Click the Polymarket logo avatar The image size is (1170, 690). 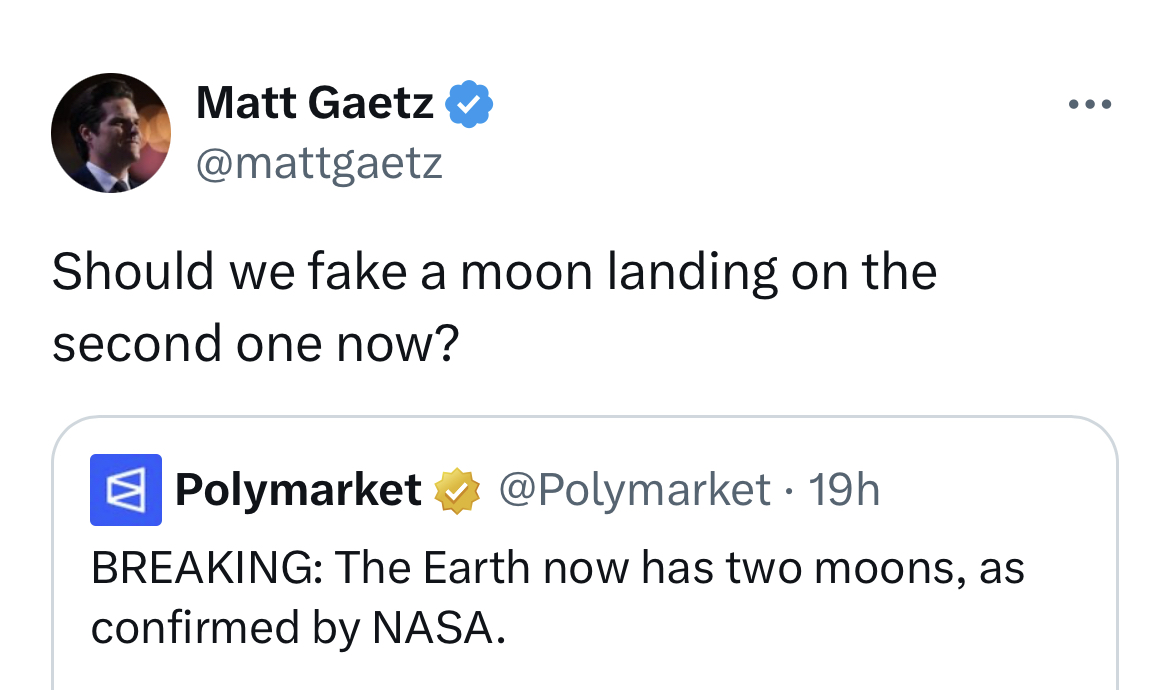(x=126, y=490)
